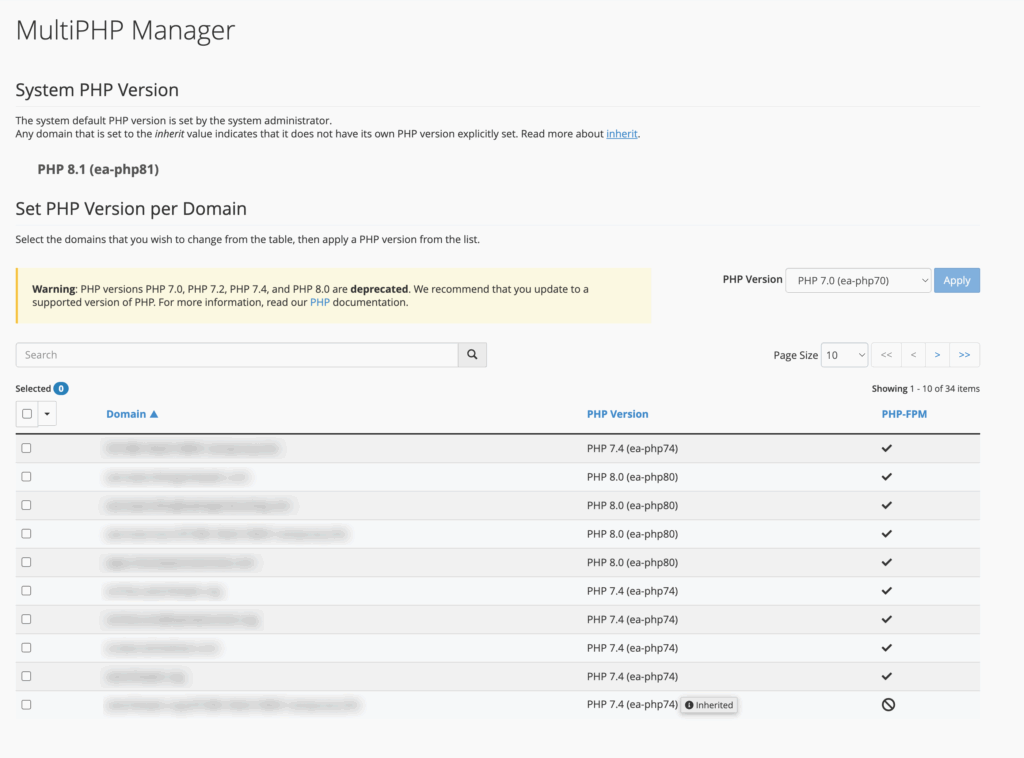Click the PHP-FPM disabled icon on the bottom row
This screenshot has height=758, width=1024.
(x=887, y=704)
